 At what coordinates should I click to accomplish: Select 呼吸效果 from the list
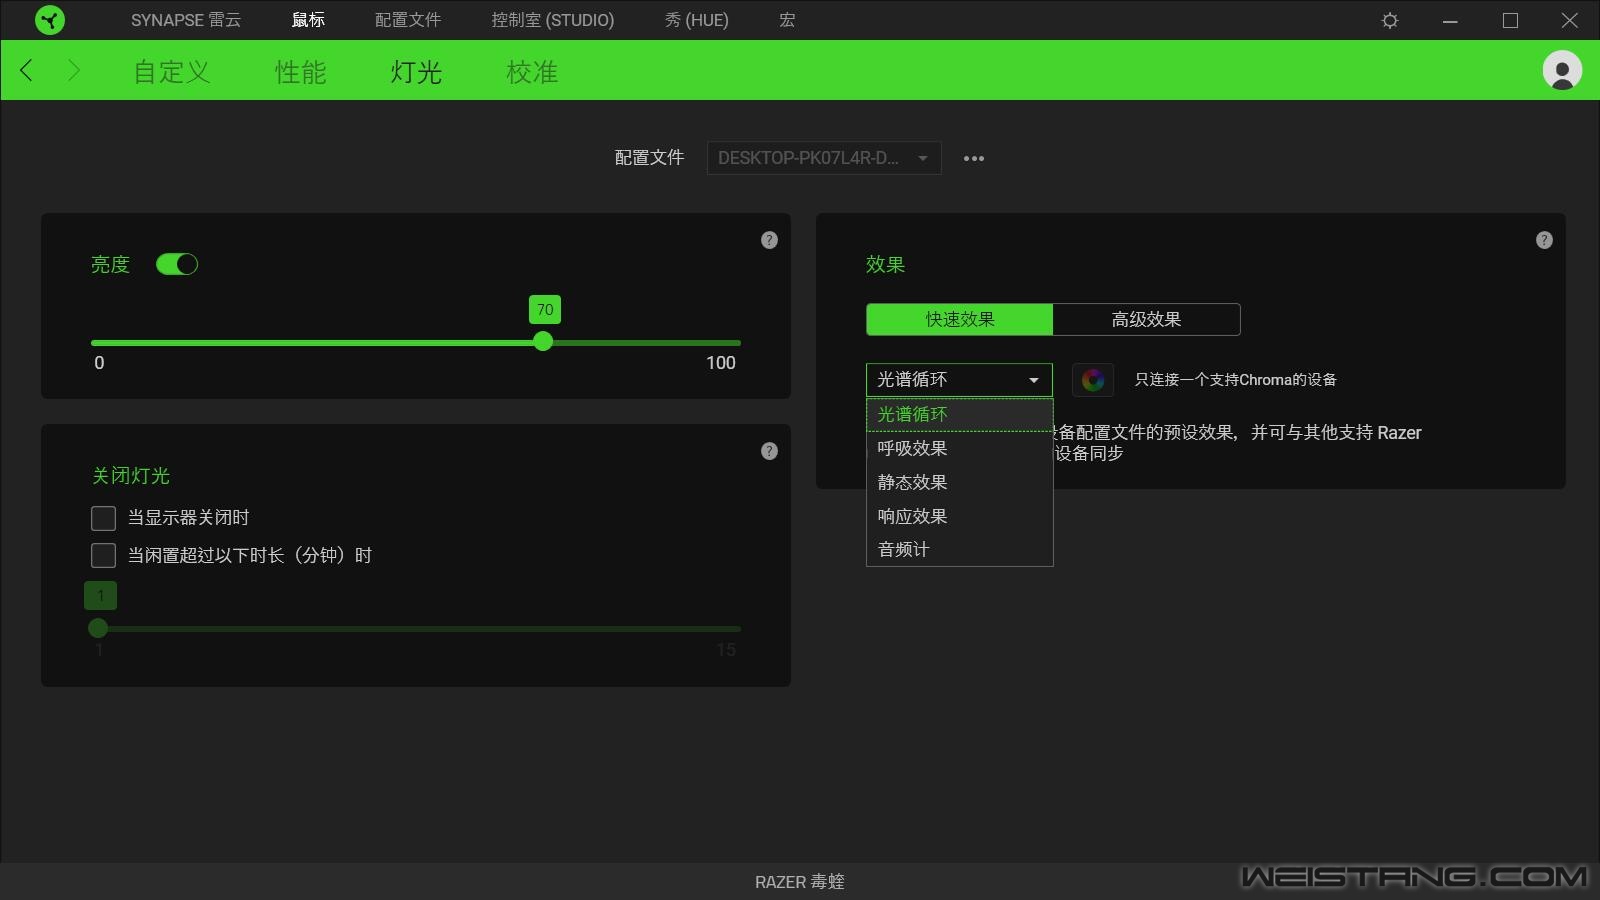(959, 448)
